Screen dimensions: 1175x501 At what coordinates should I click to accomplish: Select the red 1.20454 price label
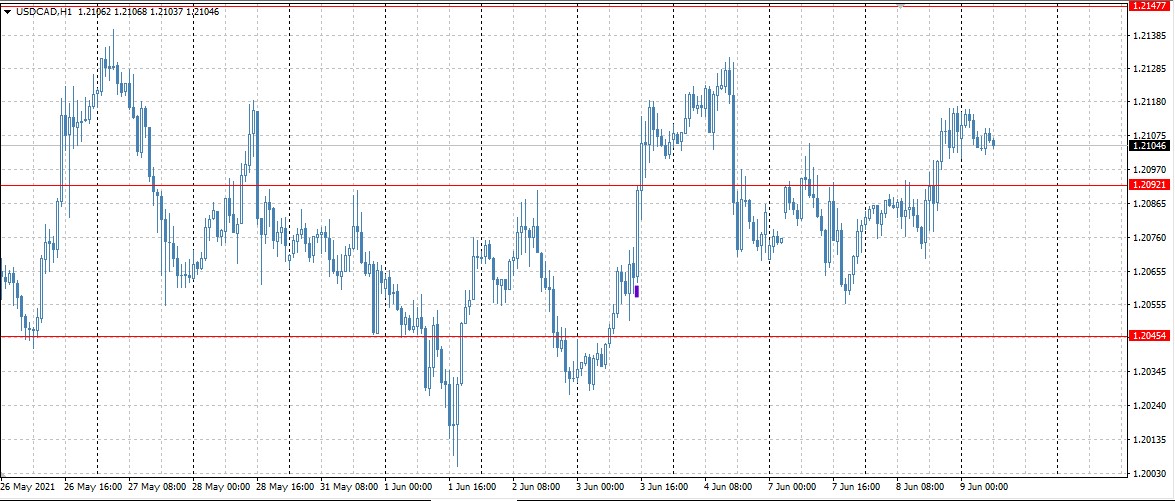1149,336
